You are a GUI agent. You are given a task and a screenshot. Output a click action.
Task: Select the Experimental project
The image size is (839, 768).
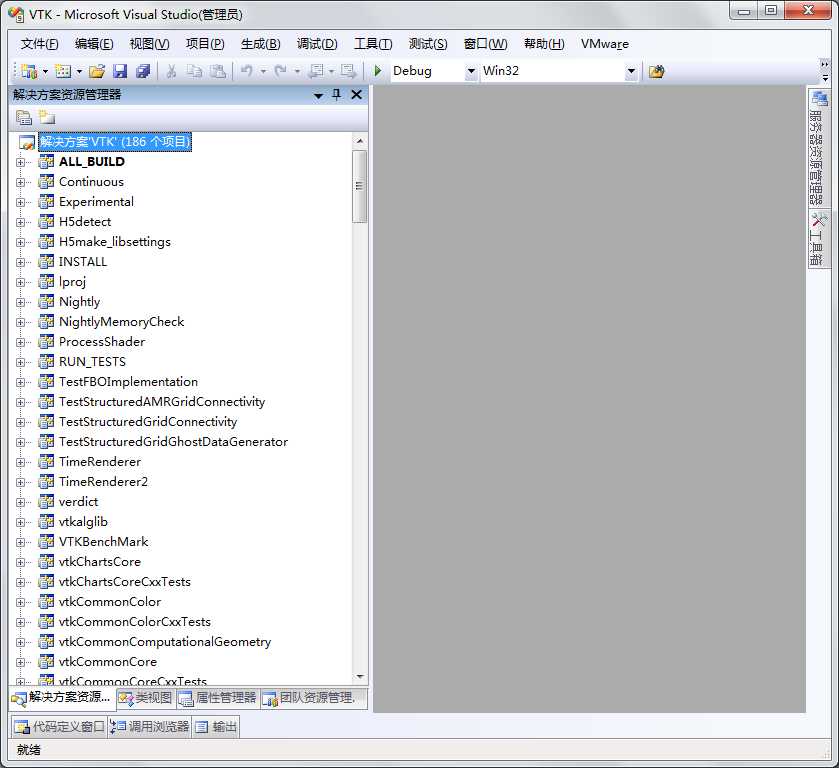click(96, 202)
